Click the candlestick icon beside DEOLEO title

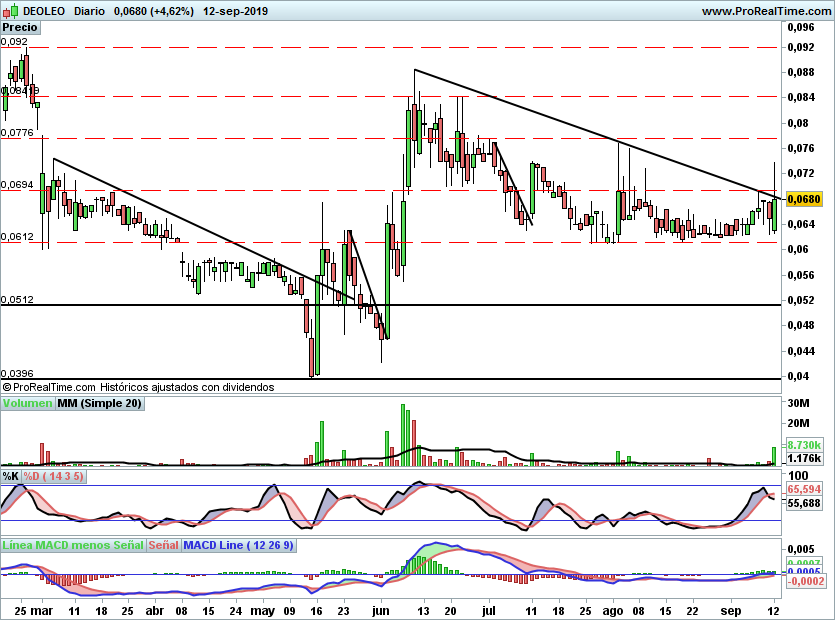[10, 11]
